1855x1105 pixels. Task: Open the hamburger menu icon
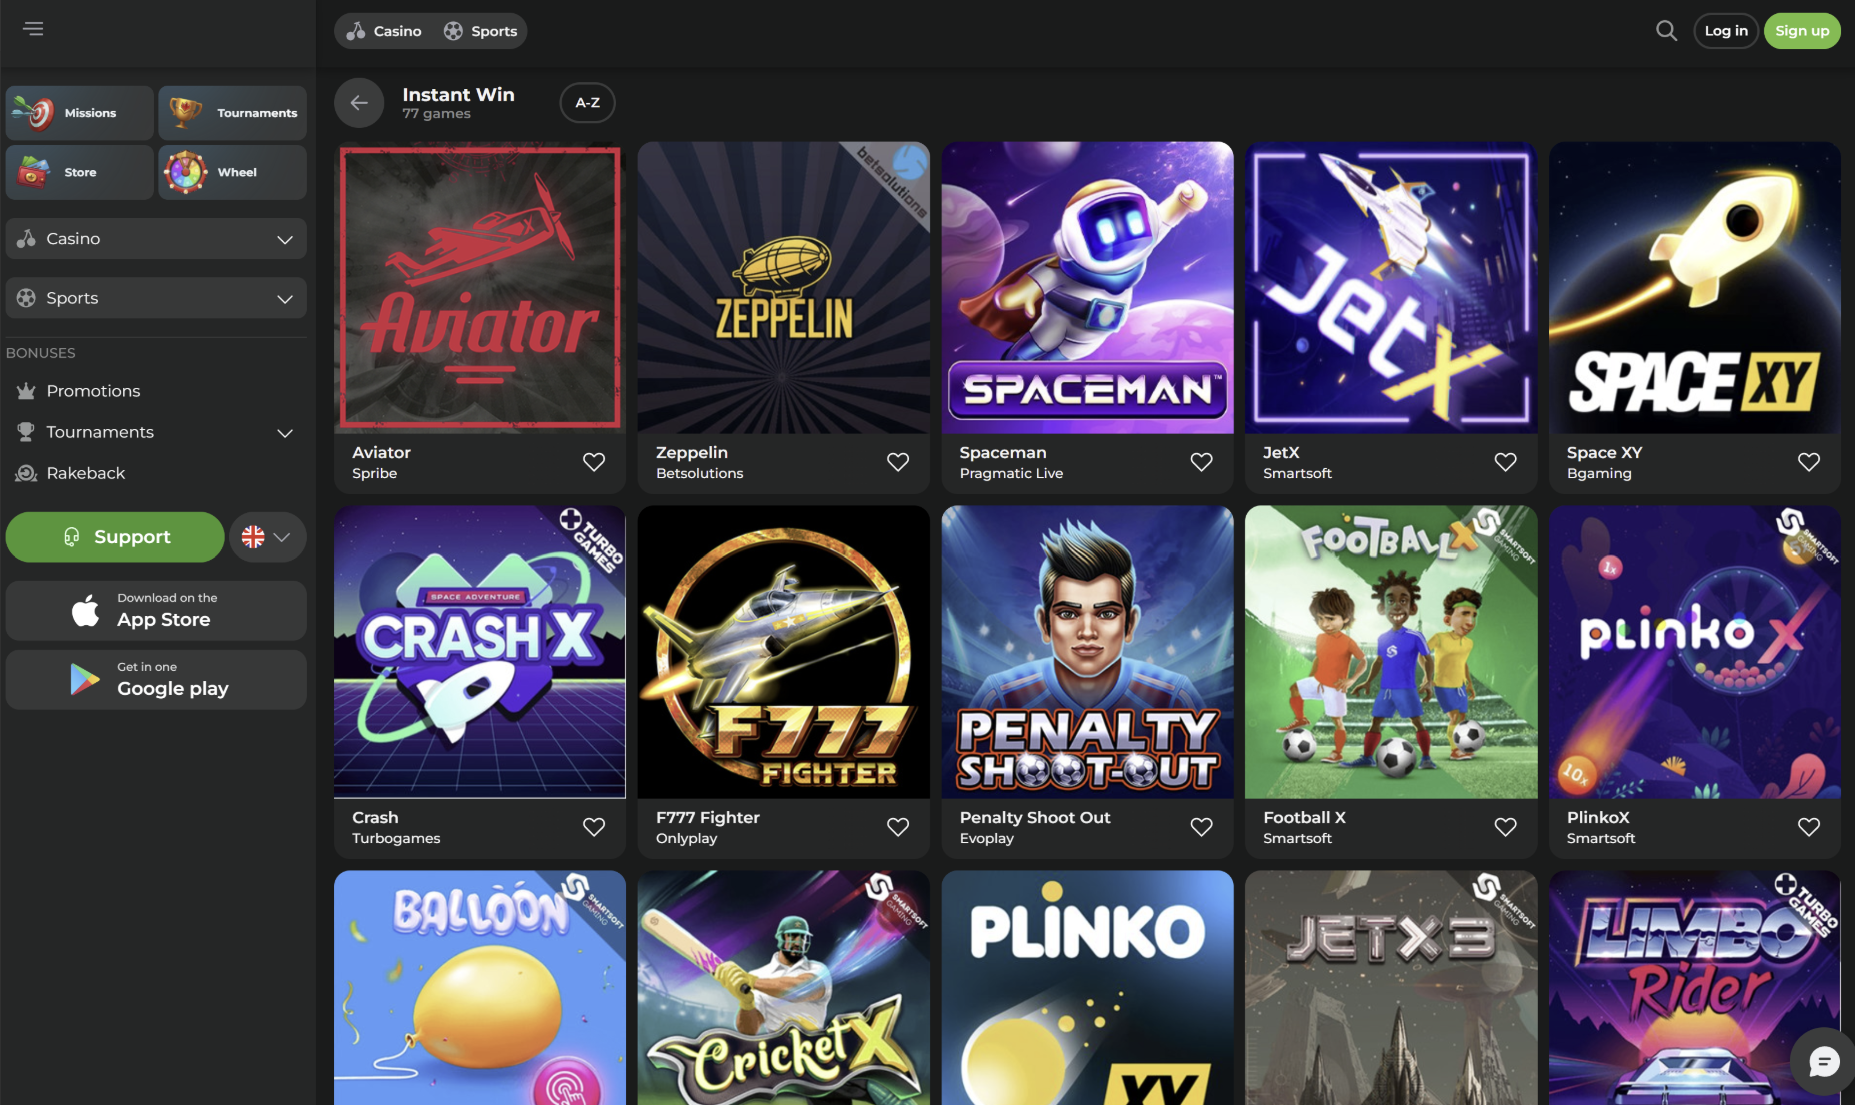coord(33,29)
